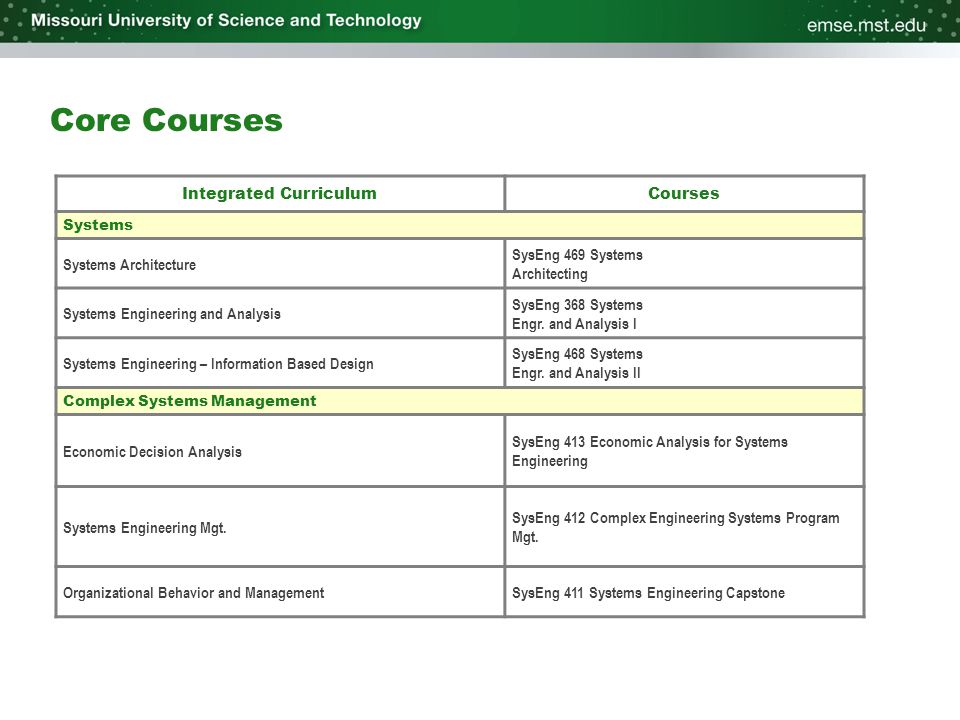The height and width of the screenshot is (720, 960).
Task: Click SysEng 412 Complex Engineering Systems Program Mgt.
Action: (684, 527)
